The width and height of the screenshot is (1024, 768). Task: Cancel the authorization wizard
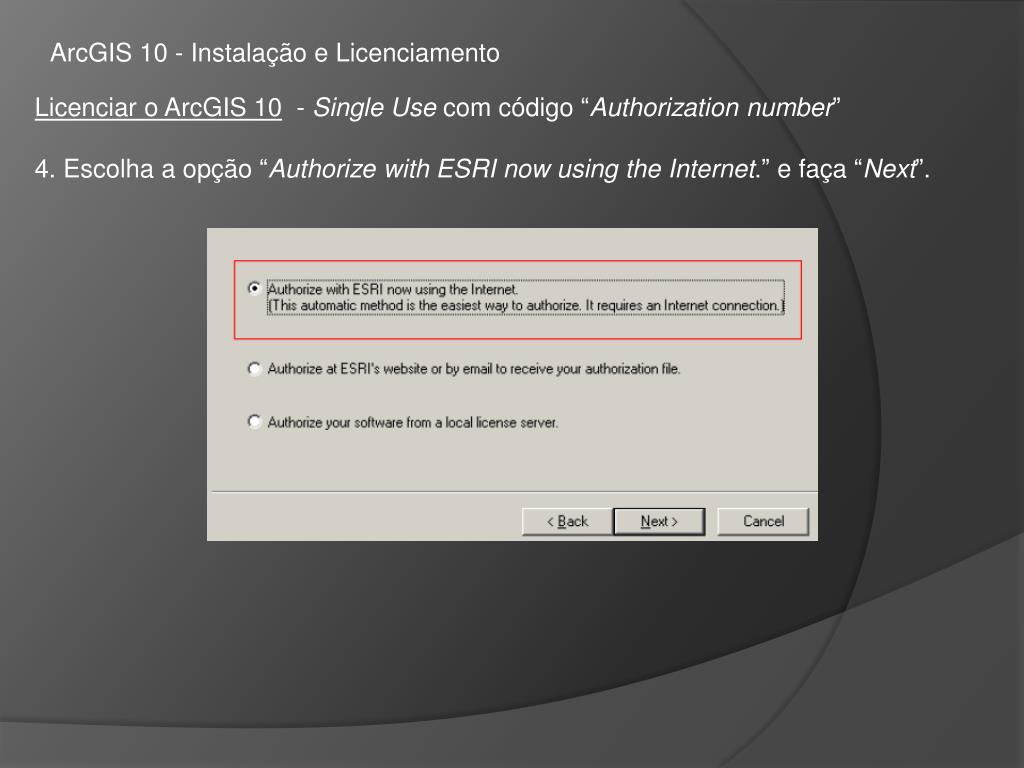pos(763,521)
